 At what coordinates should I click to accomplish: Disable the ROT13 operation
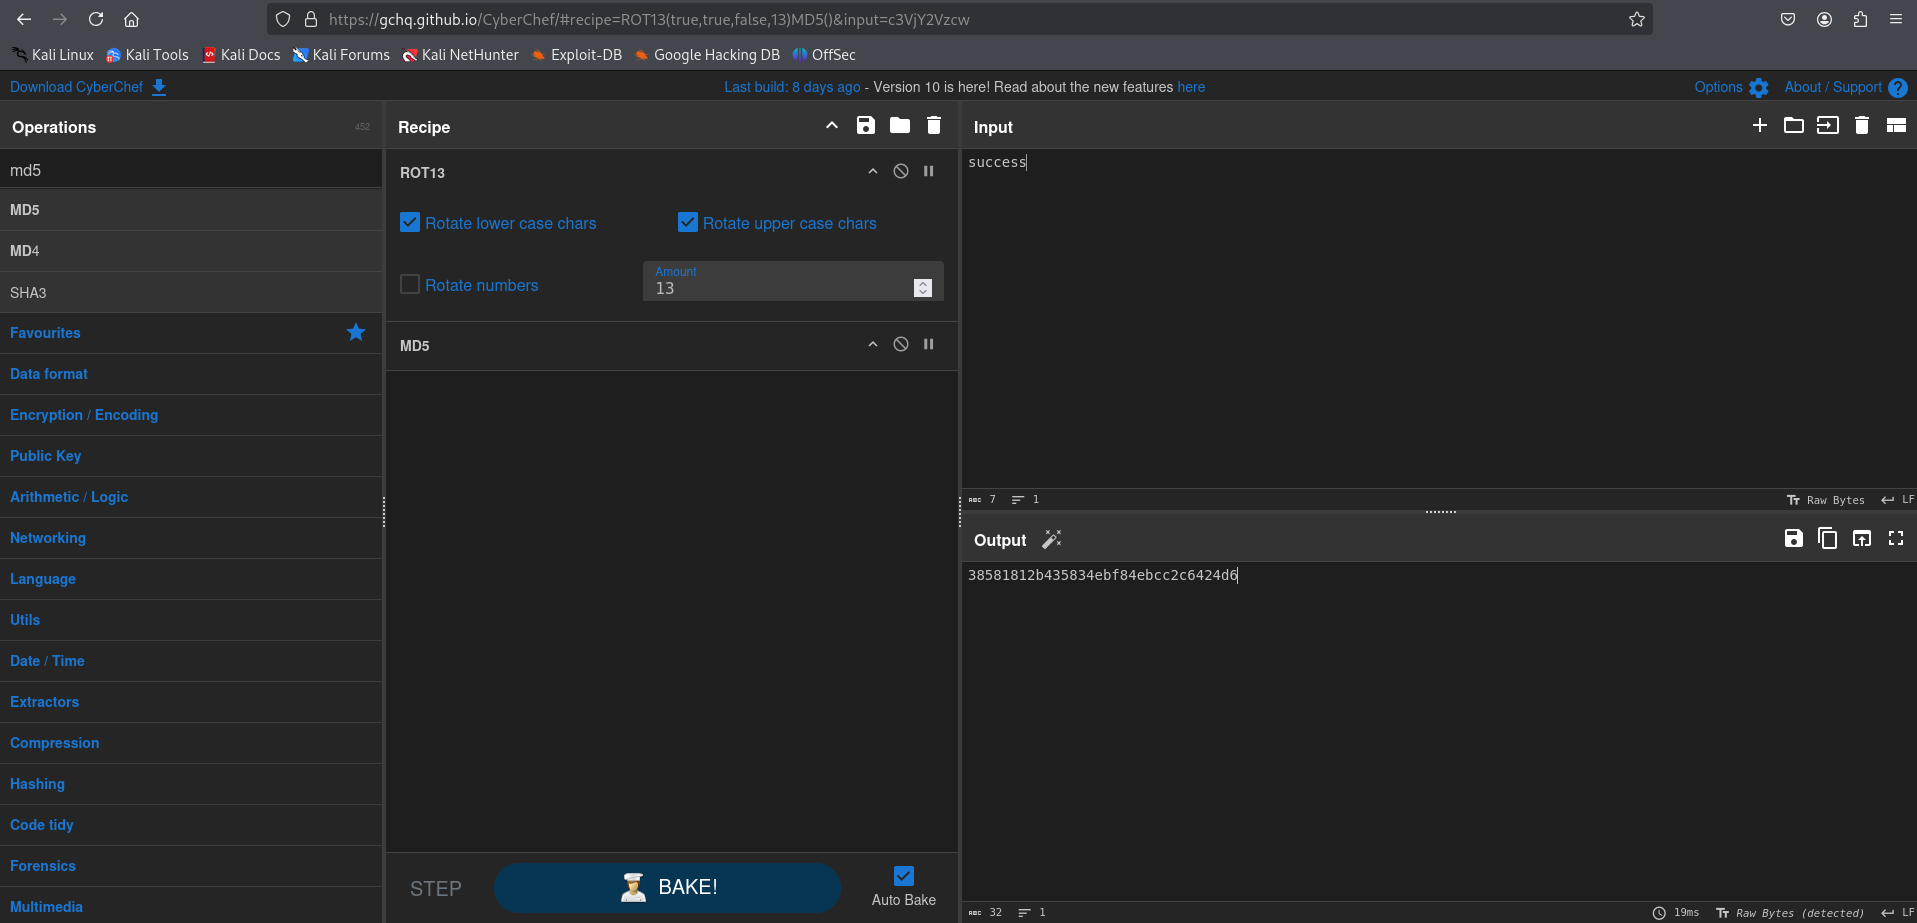tap(901, 171)
